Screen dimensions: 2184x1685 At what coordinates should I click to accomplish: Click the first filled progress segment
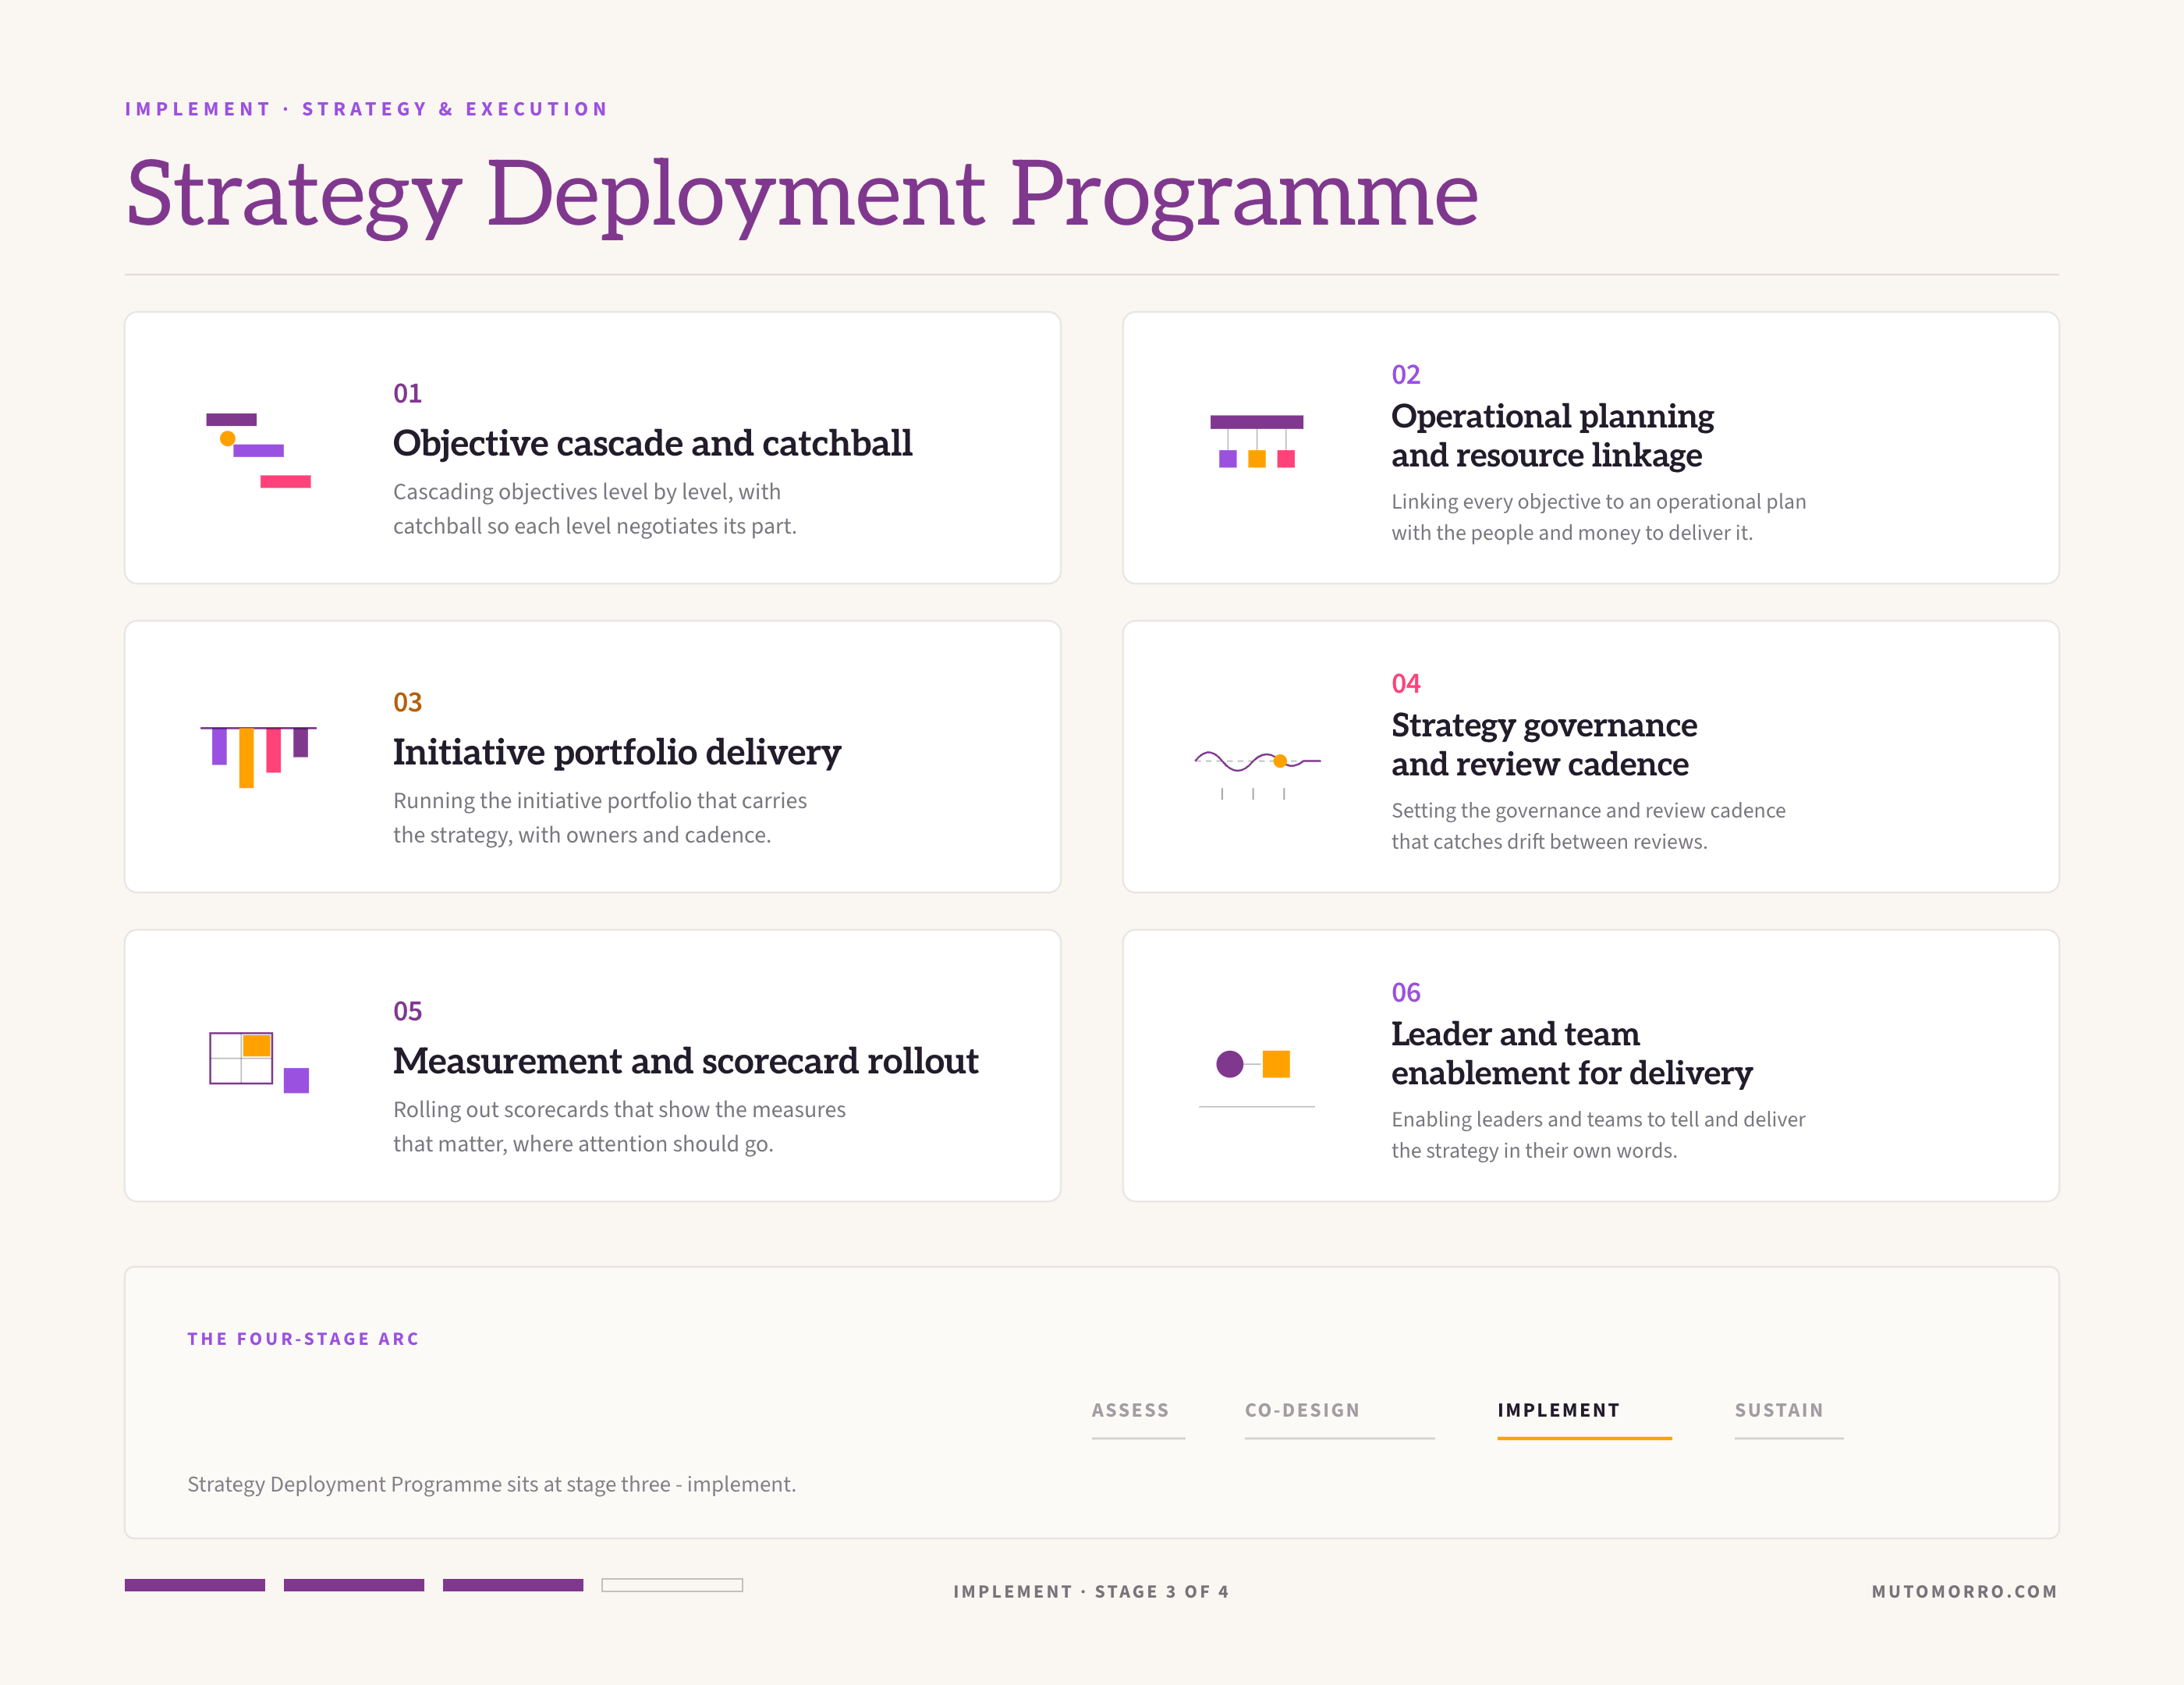coord(195,1585)
